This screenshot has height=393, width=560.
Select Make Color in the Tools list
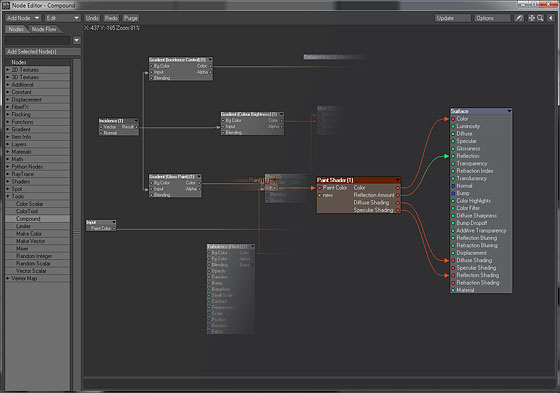coord(38,234)
